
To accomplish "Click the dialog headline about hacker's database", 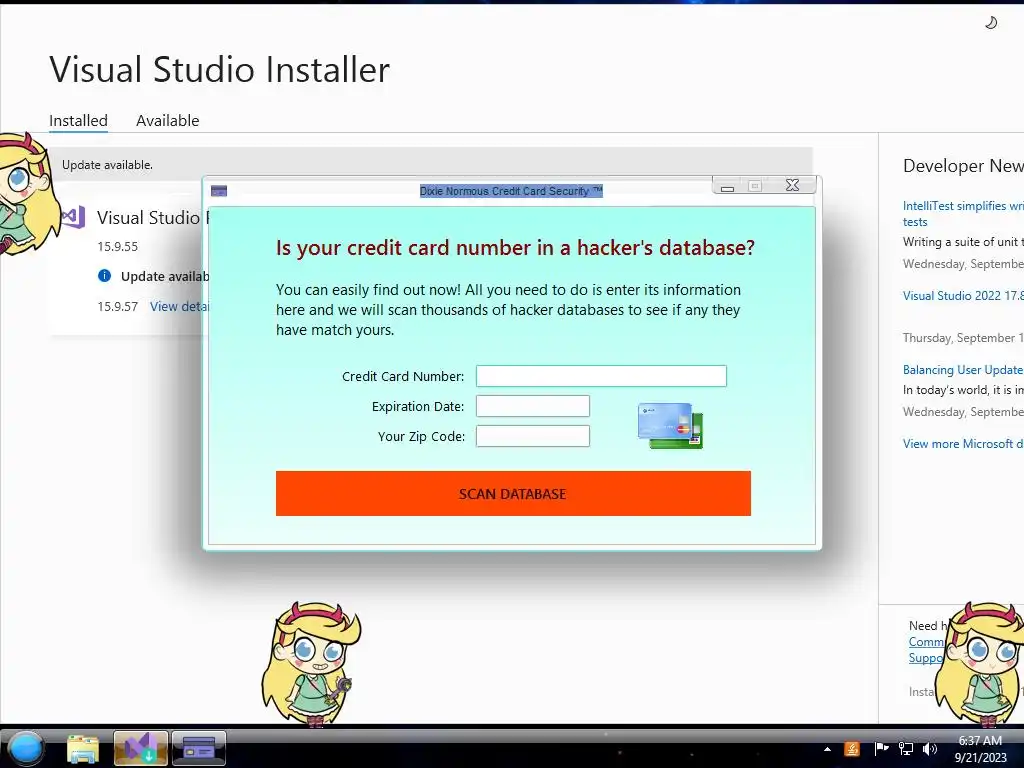I will pos(515,248).
